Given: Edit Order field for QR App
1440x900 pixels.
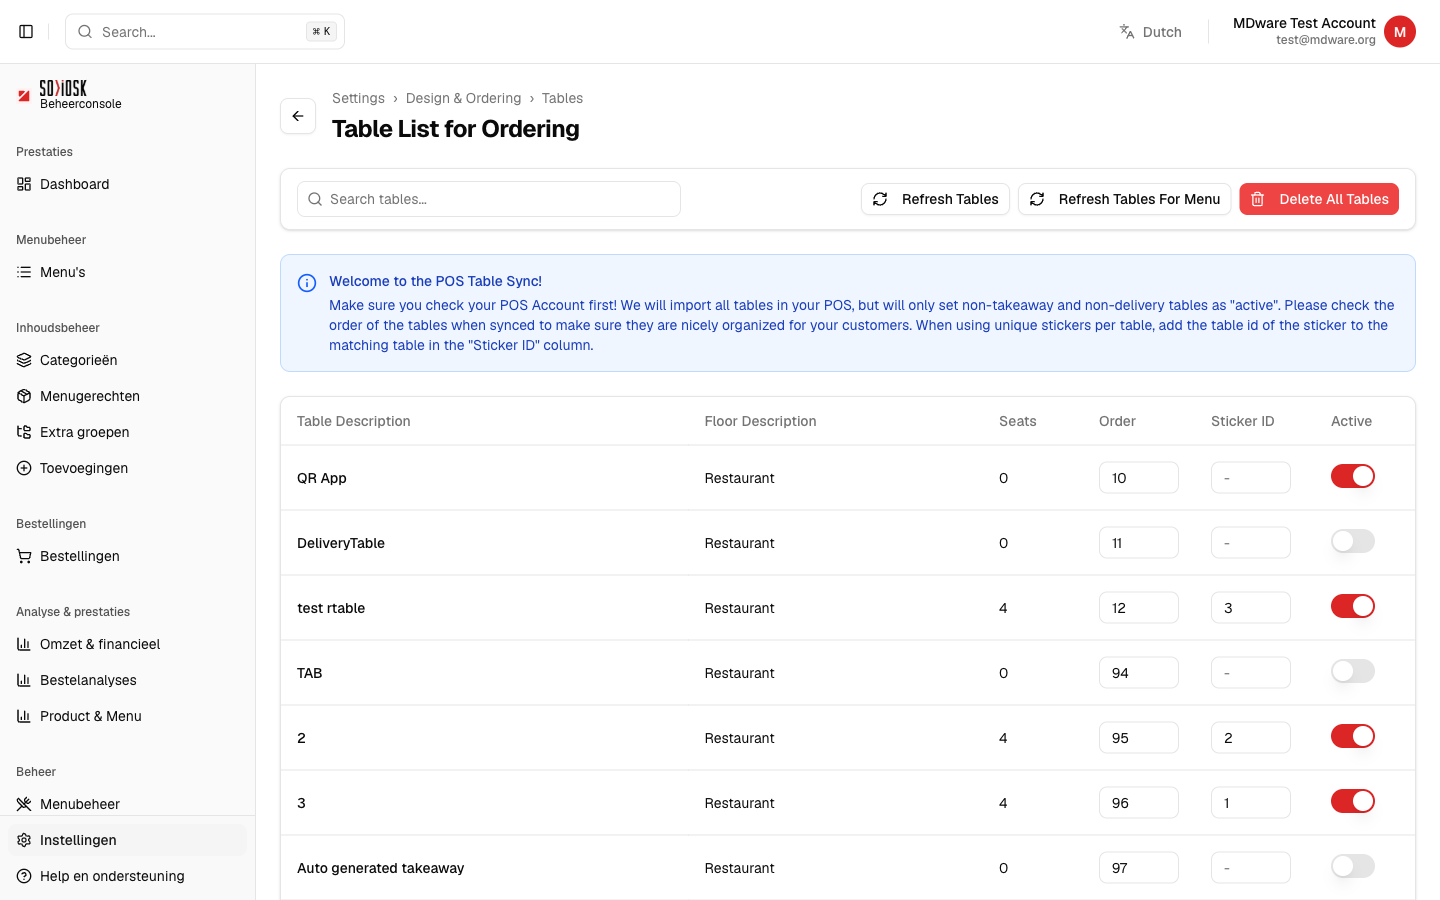Looking at the screenshot, I should point(1139,478).
